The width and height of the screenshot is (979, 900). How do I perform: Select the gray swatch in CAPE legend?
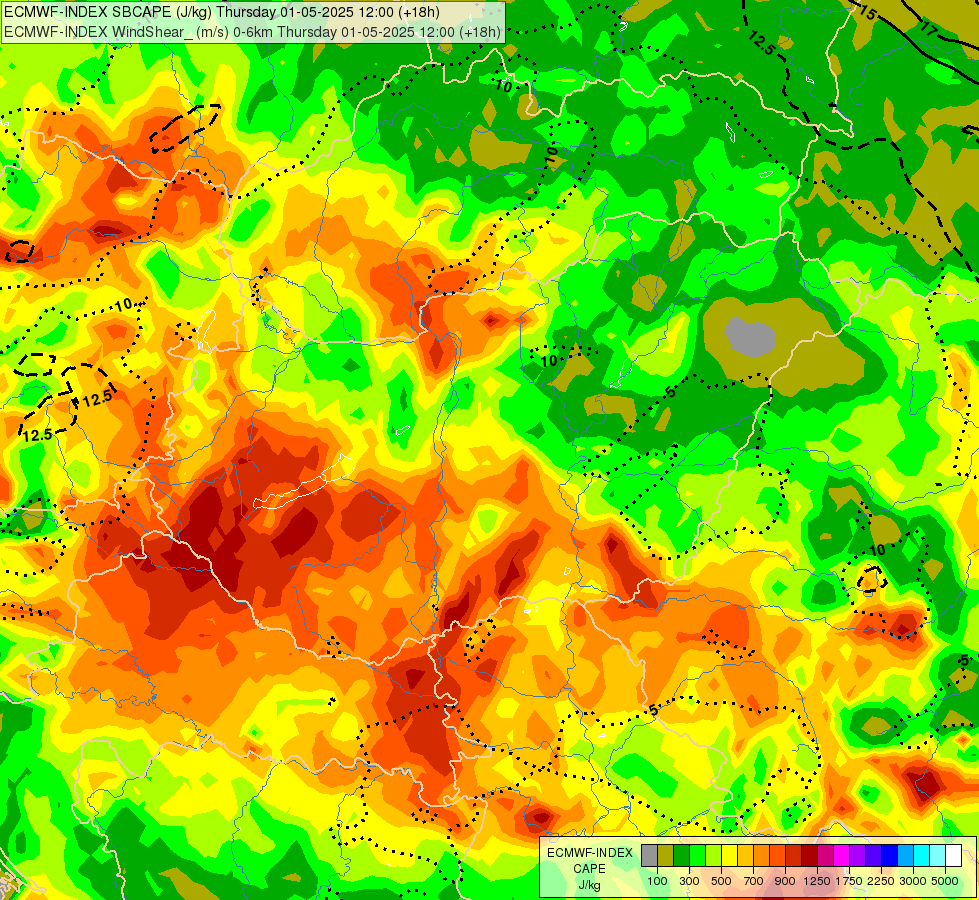[x=649, y=855]
